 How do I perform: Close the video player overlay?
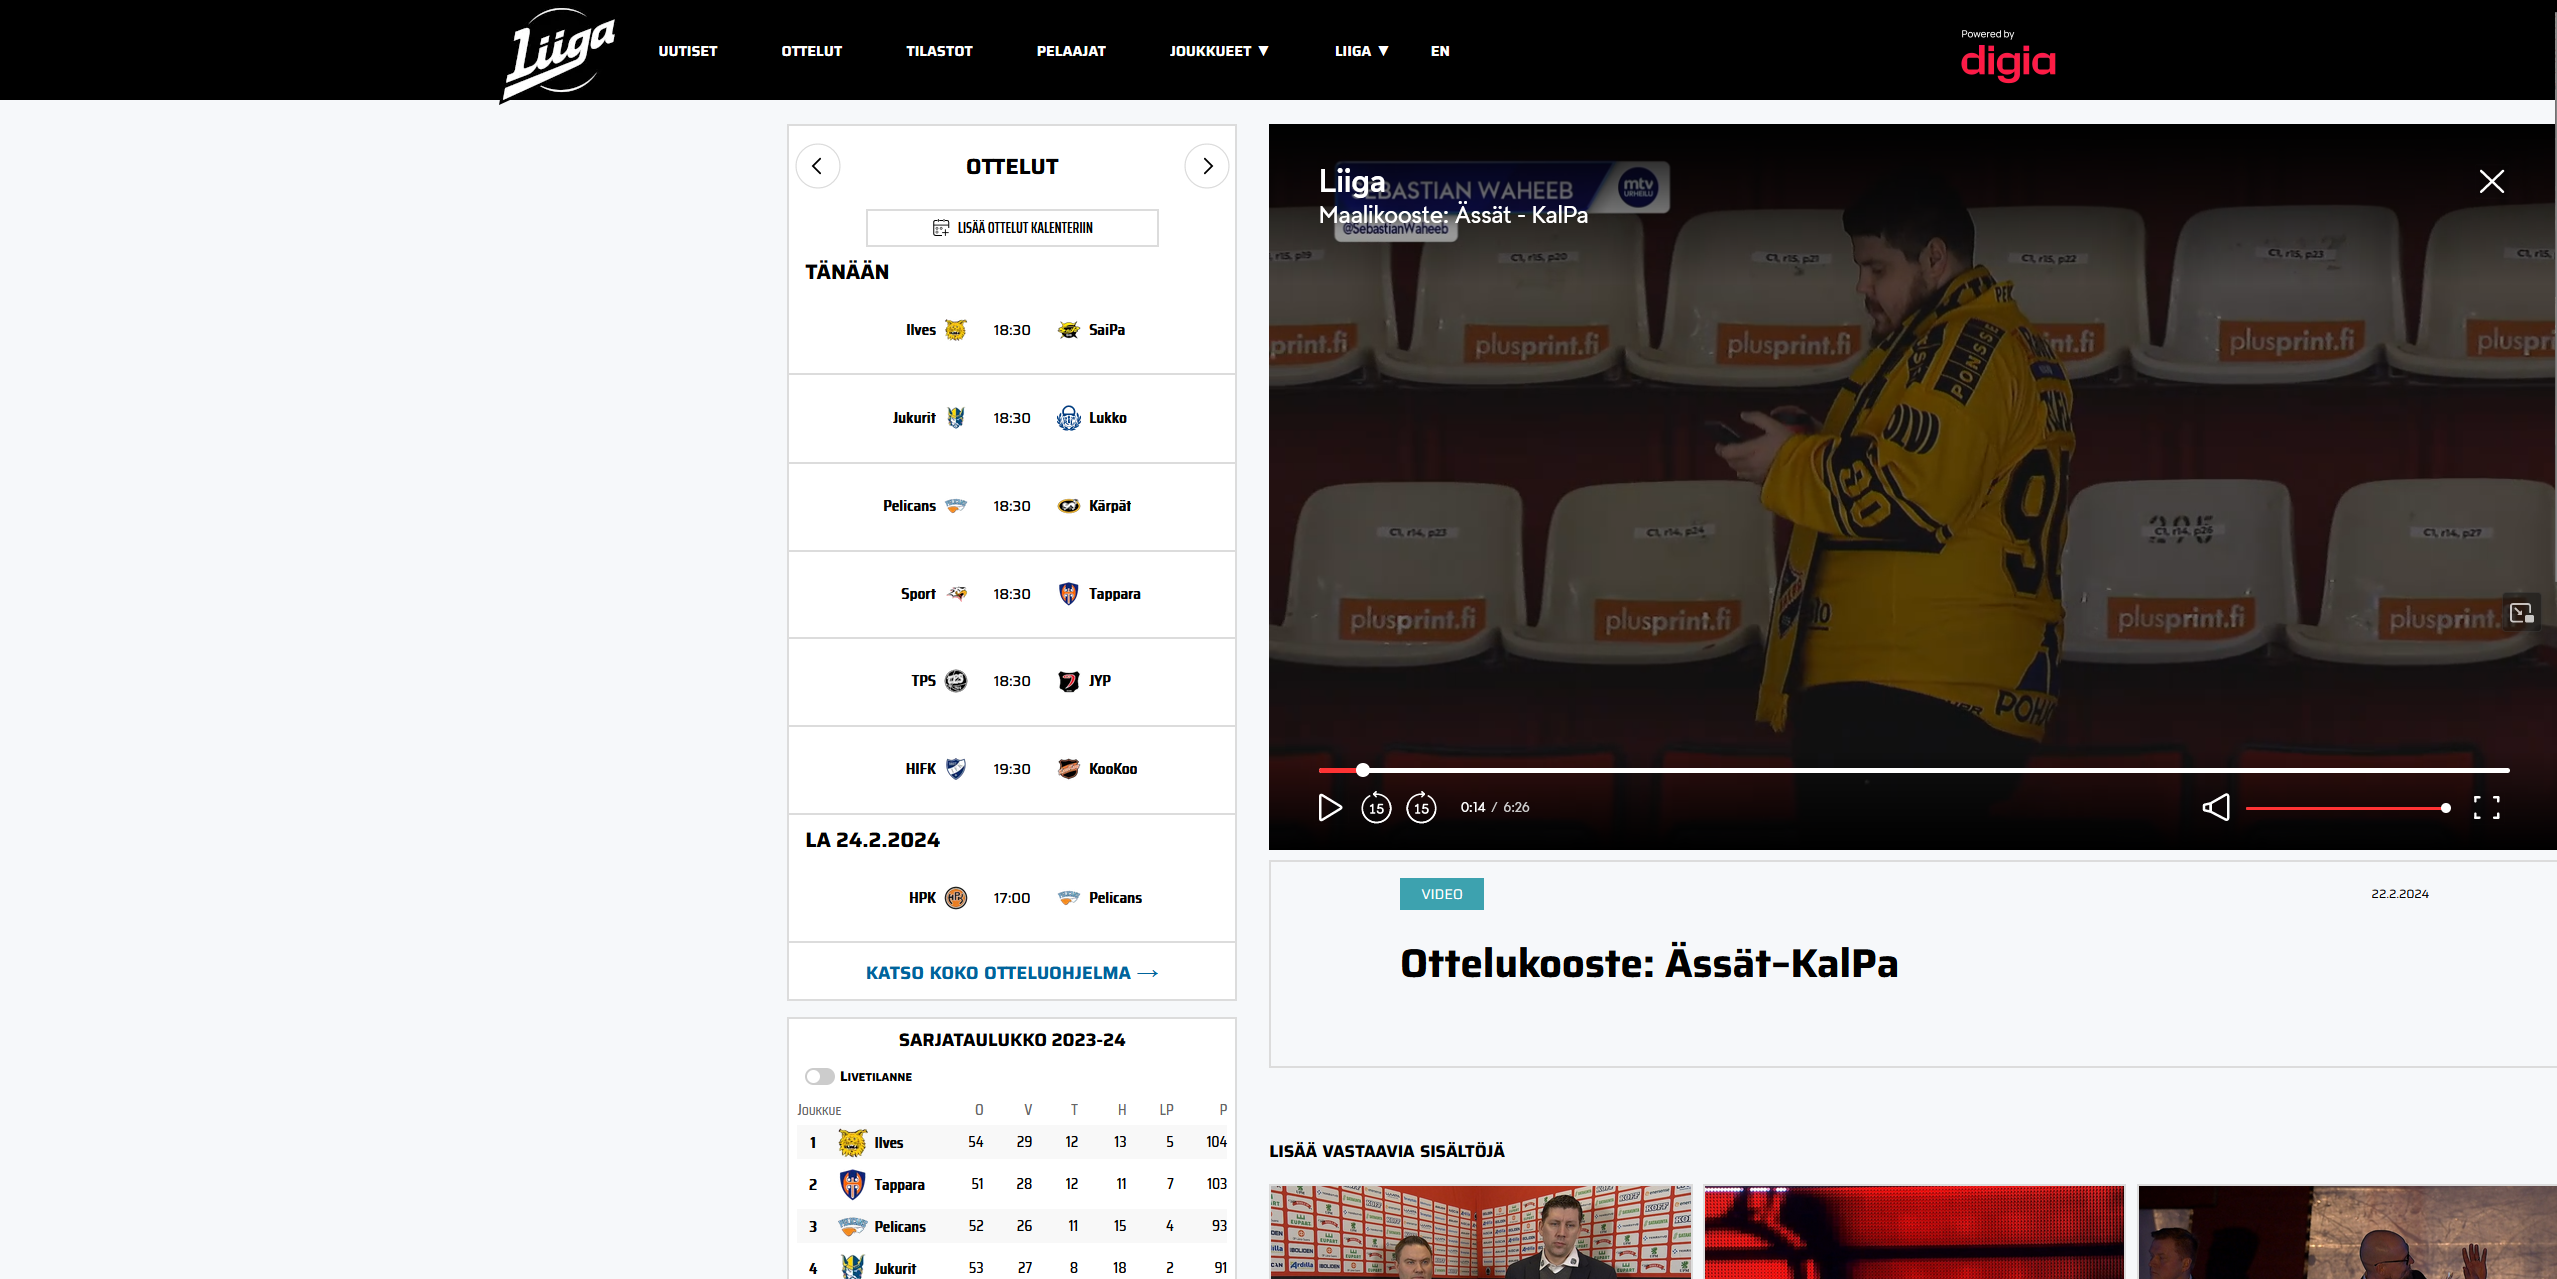tap(2491, 181)
